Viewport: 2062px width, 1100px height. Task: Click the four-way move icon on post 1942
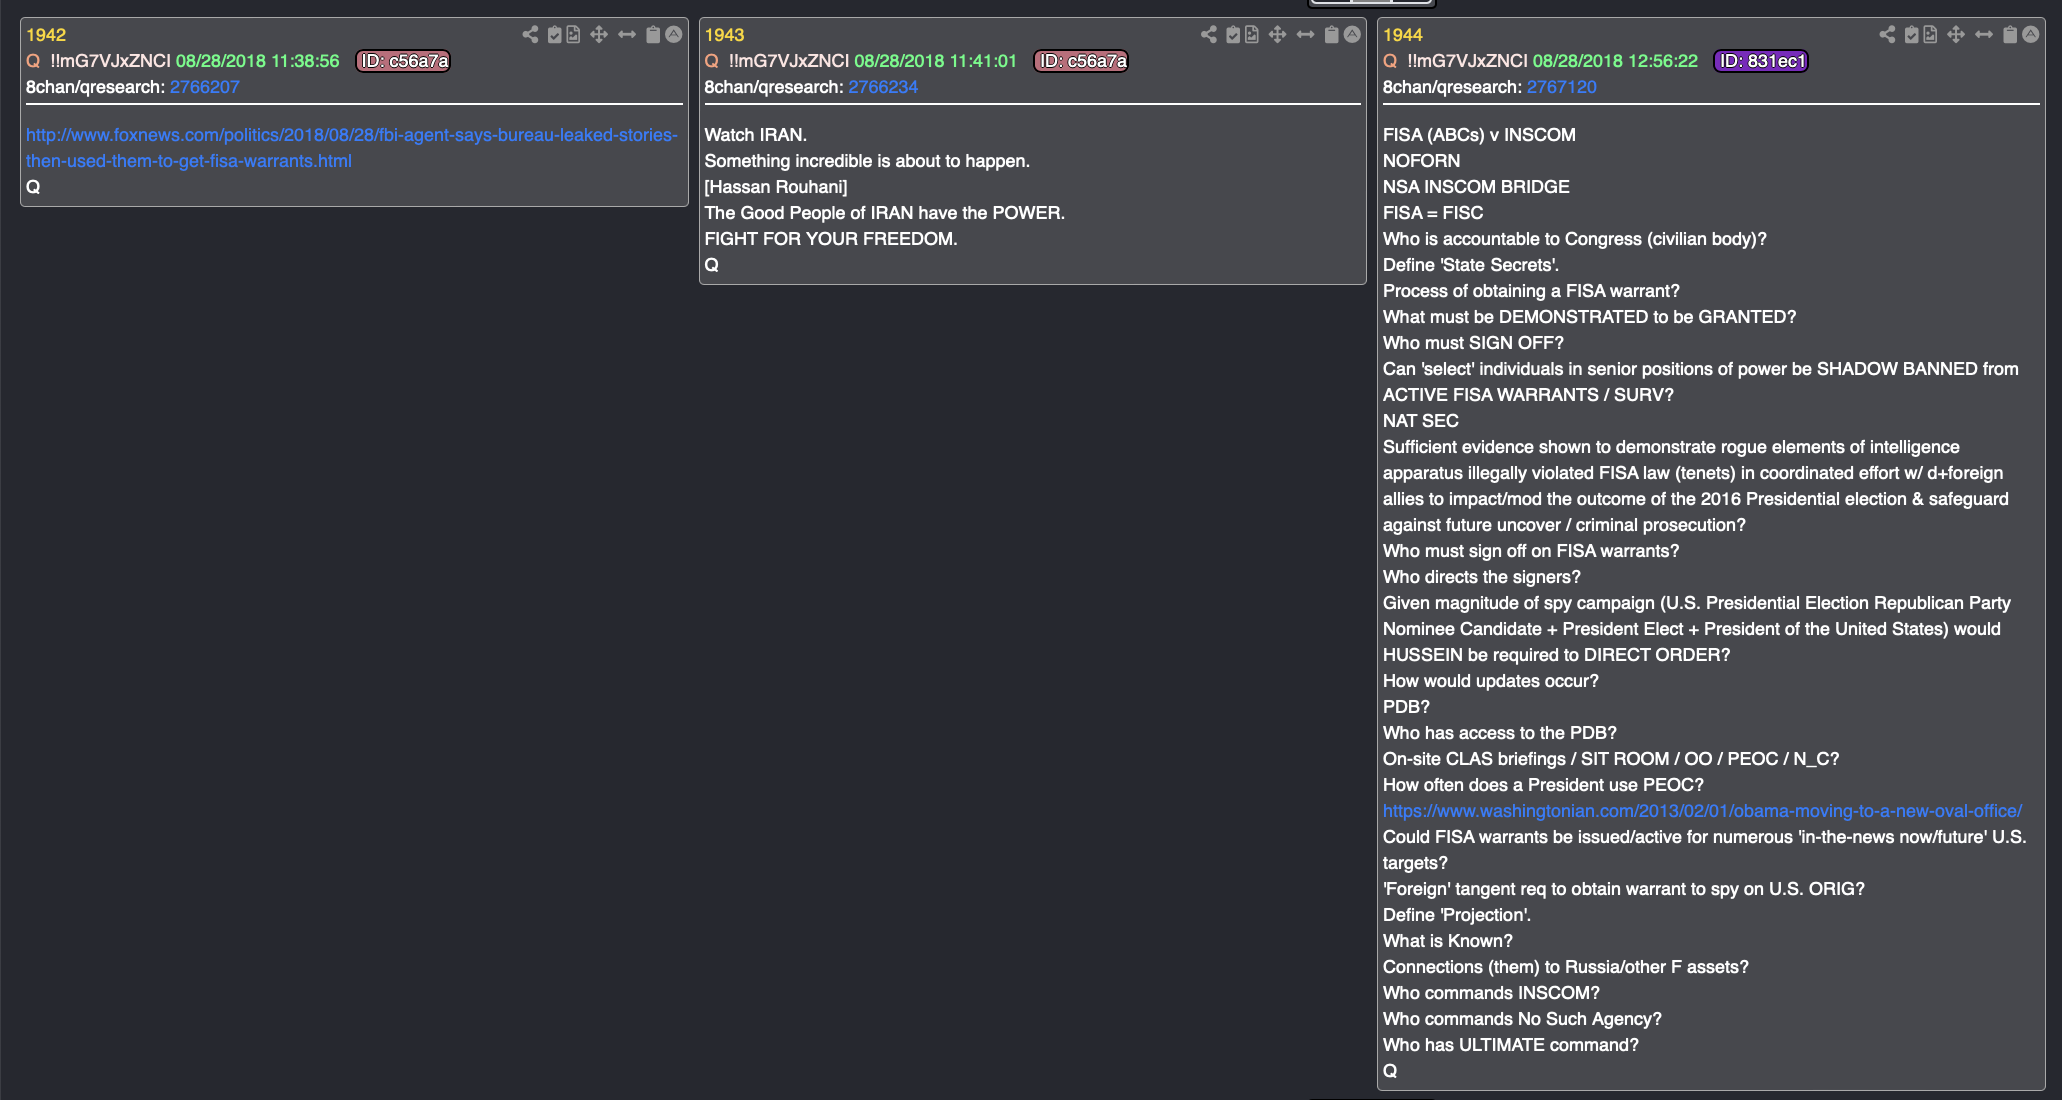point(599,35)
